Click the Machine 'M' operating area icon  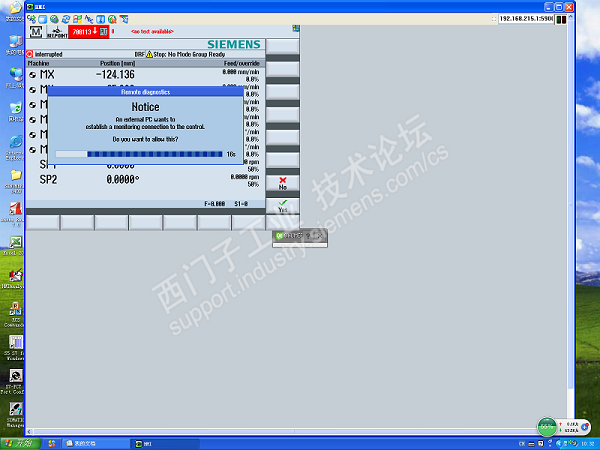(36, 32)
